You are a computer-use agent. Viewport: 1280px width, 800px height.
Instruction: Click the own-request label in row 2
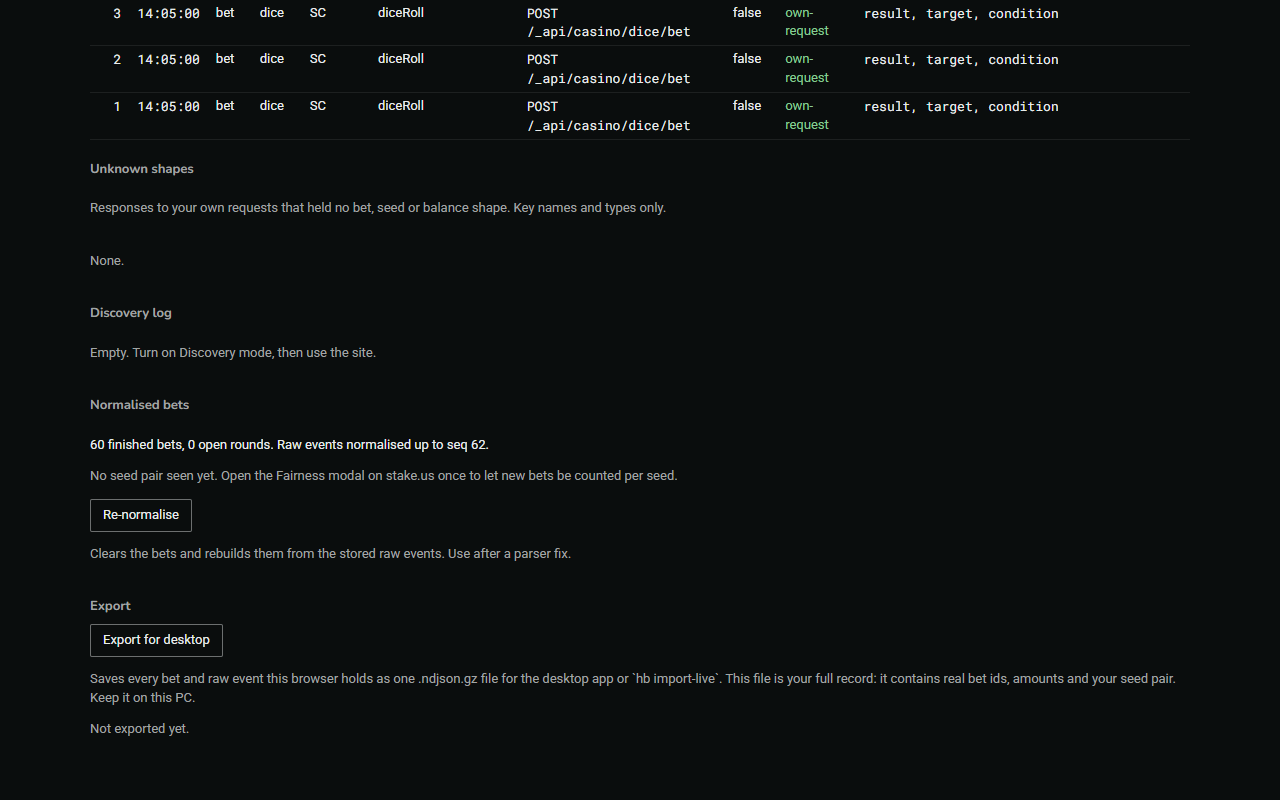tap(807, 68)
